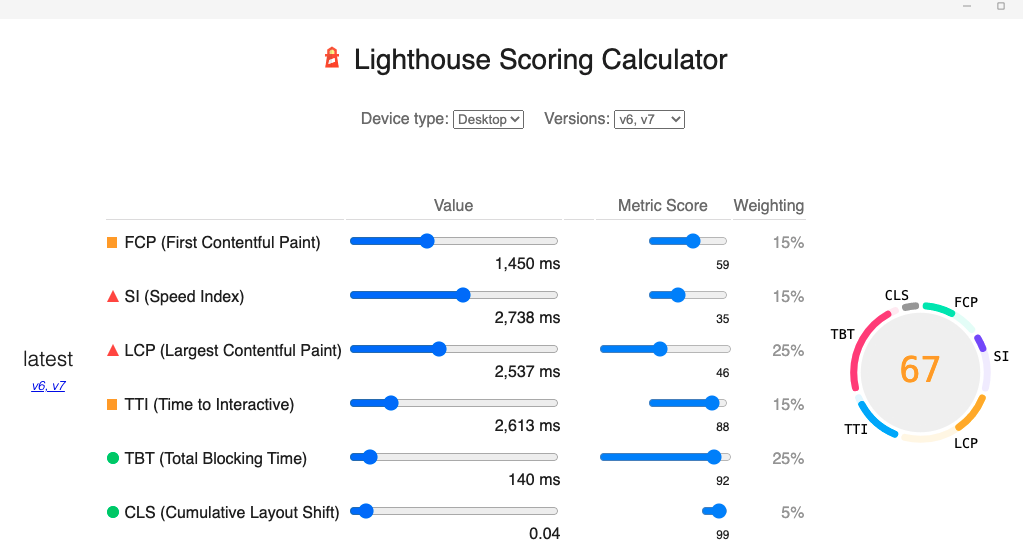Click the TBT (Total Blocking Time) label
1023x550 pixels.
pyautogui.click(x=215, y=459)
